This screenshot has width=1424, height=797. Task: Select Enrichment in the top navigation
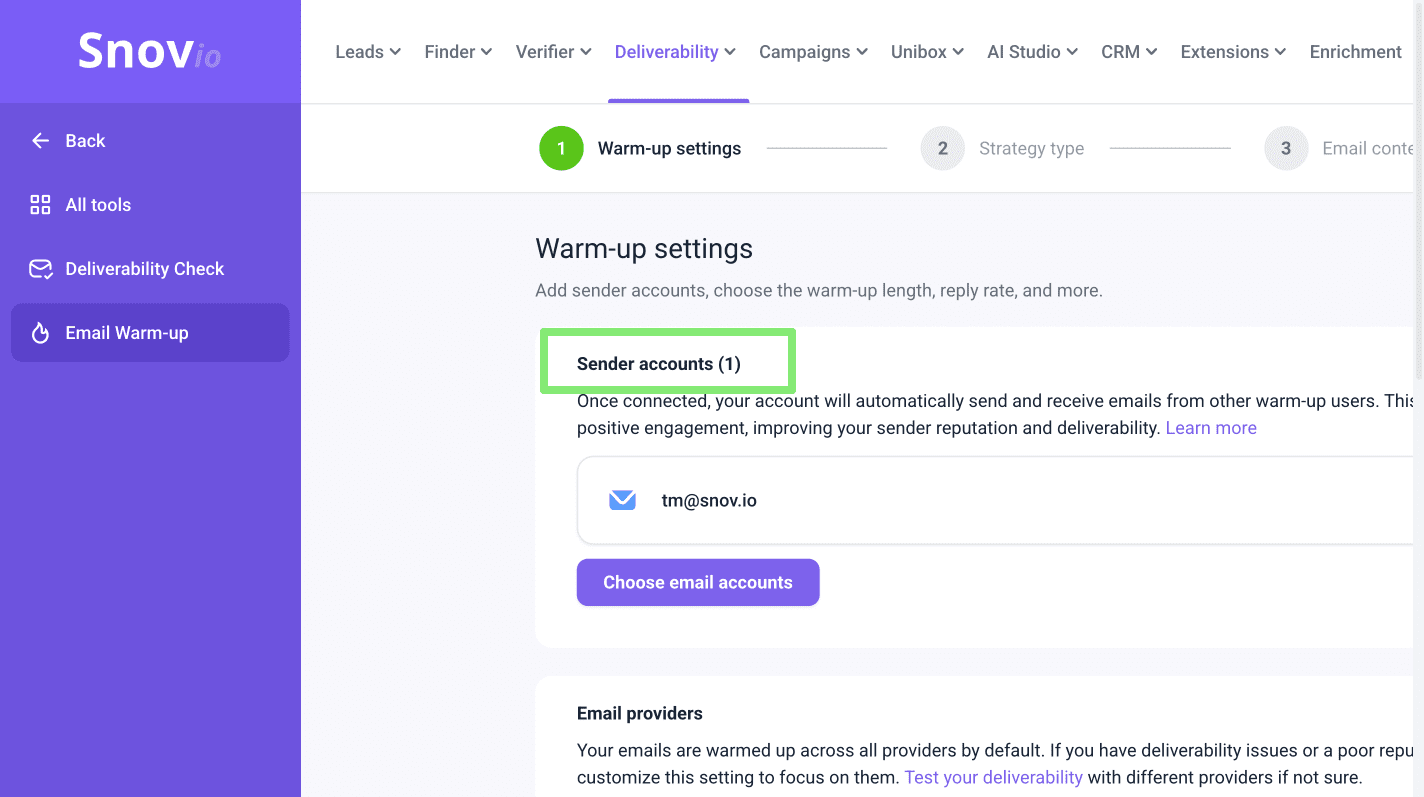pyautogui.click(x=1355, y=52)
